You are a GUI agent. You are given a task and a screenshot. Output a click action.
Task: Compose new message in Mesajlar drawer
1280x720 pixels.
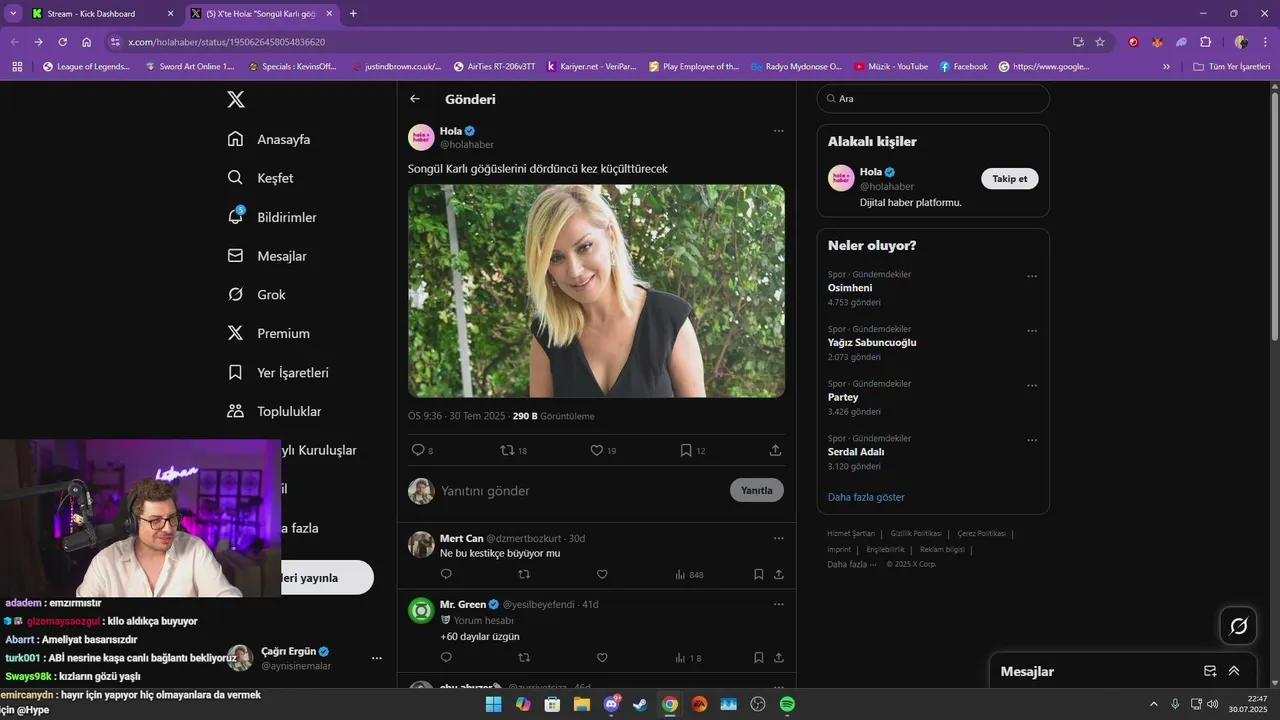point(1210,671)
